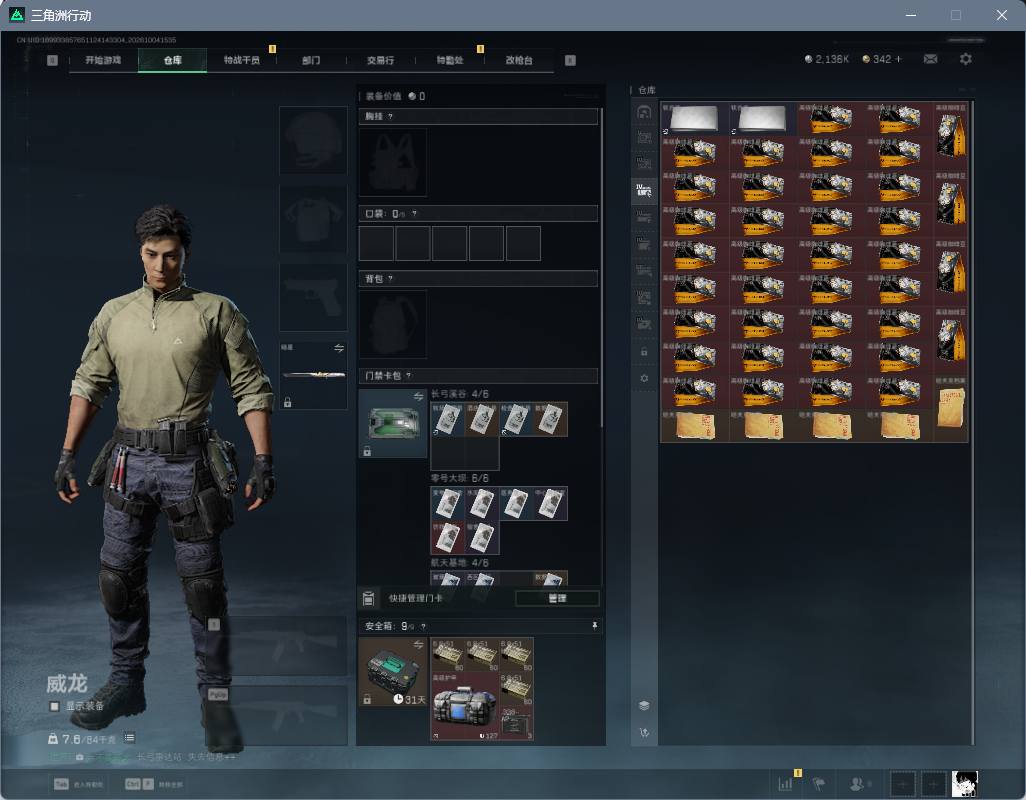Click the second squad plus slot beside the avatar

point(934,784)
